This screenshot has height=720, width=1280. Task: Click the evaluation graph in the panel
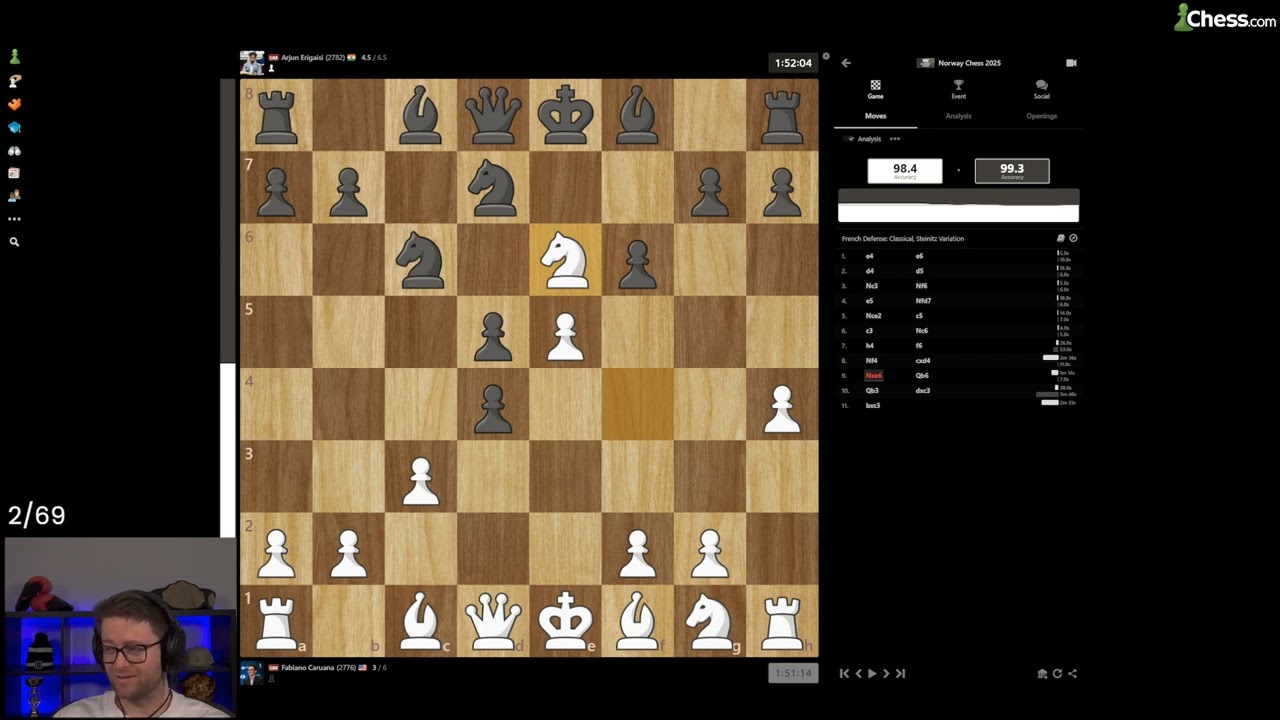[x=958, y=205]
